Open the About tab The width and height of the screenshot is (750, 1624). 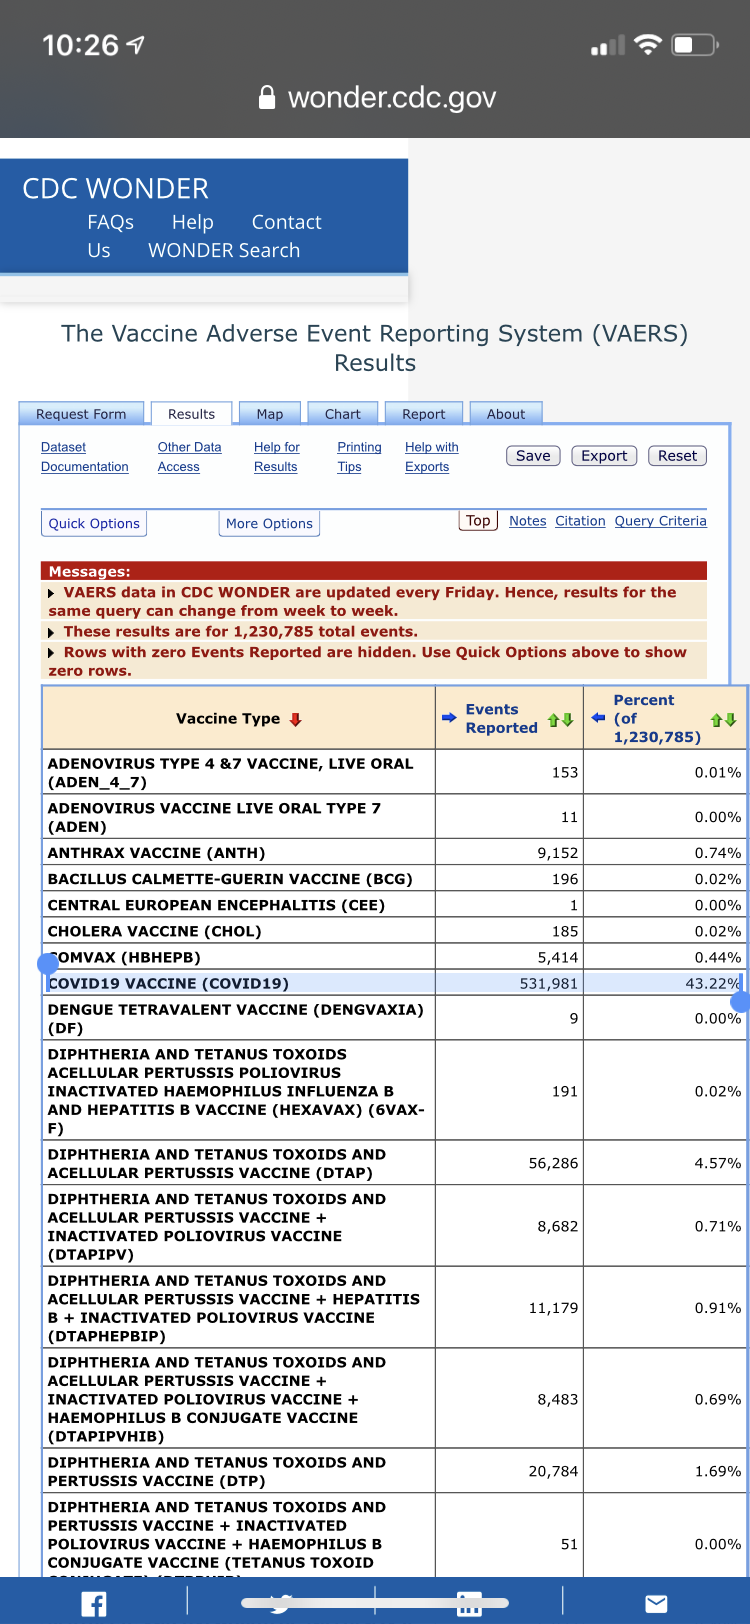(x=506, y=414)
